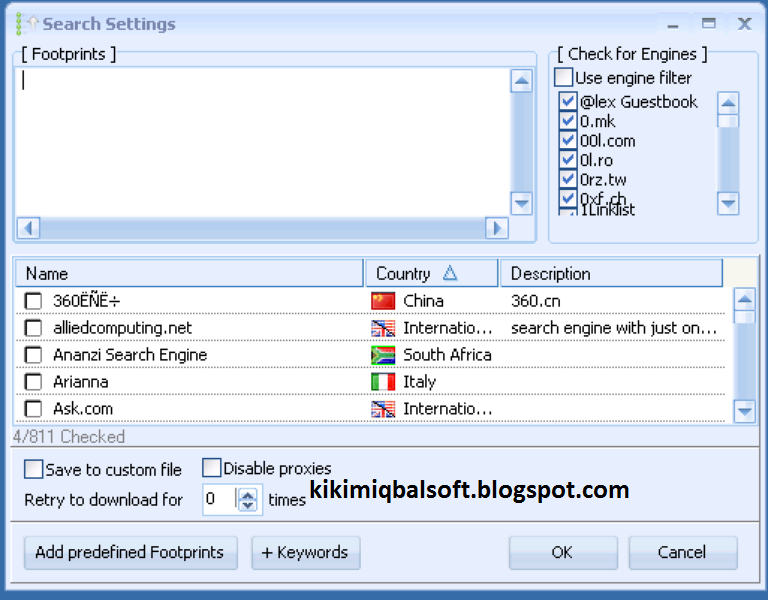Click the South Africa flag icon
Screen dimensions: 768x600
click(383, 355)
